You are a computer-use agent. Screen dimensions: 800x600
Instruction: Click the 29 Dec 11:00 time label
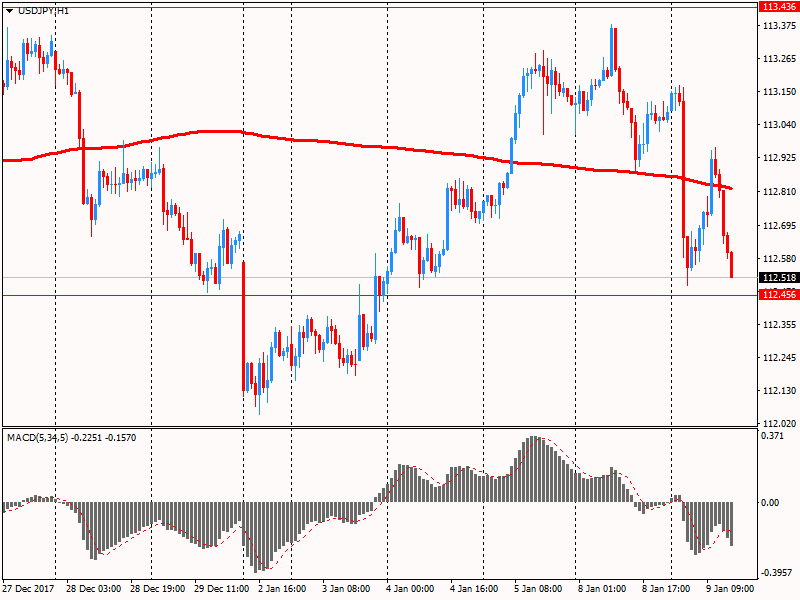coord(221,588)
